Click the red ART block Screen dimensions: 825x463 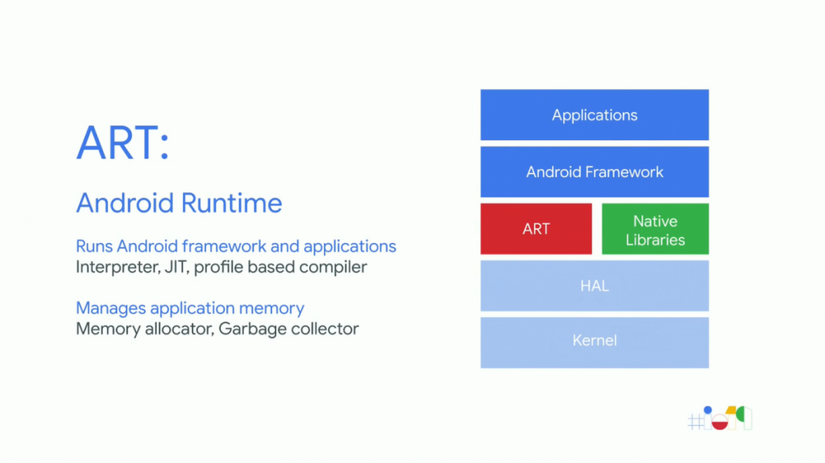point(536,229)
